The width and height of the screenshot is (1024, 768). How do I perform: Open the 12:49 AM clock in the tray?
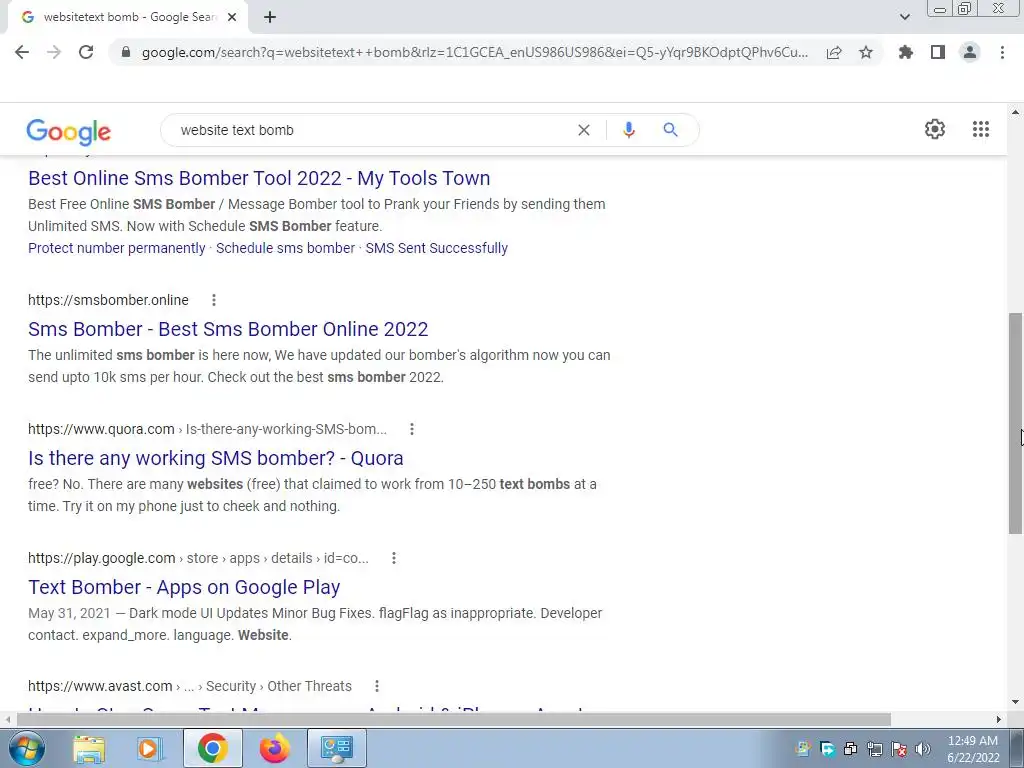click(x=972, y=749)
